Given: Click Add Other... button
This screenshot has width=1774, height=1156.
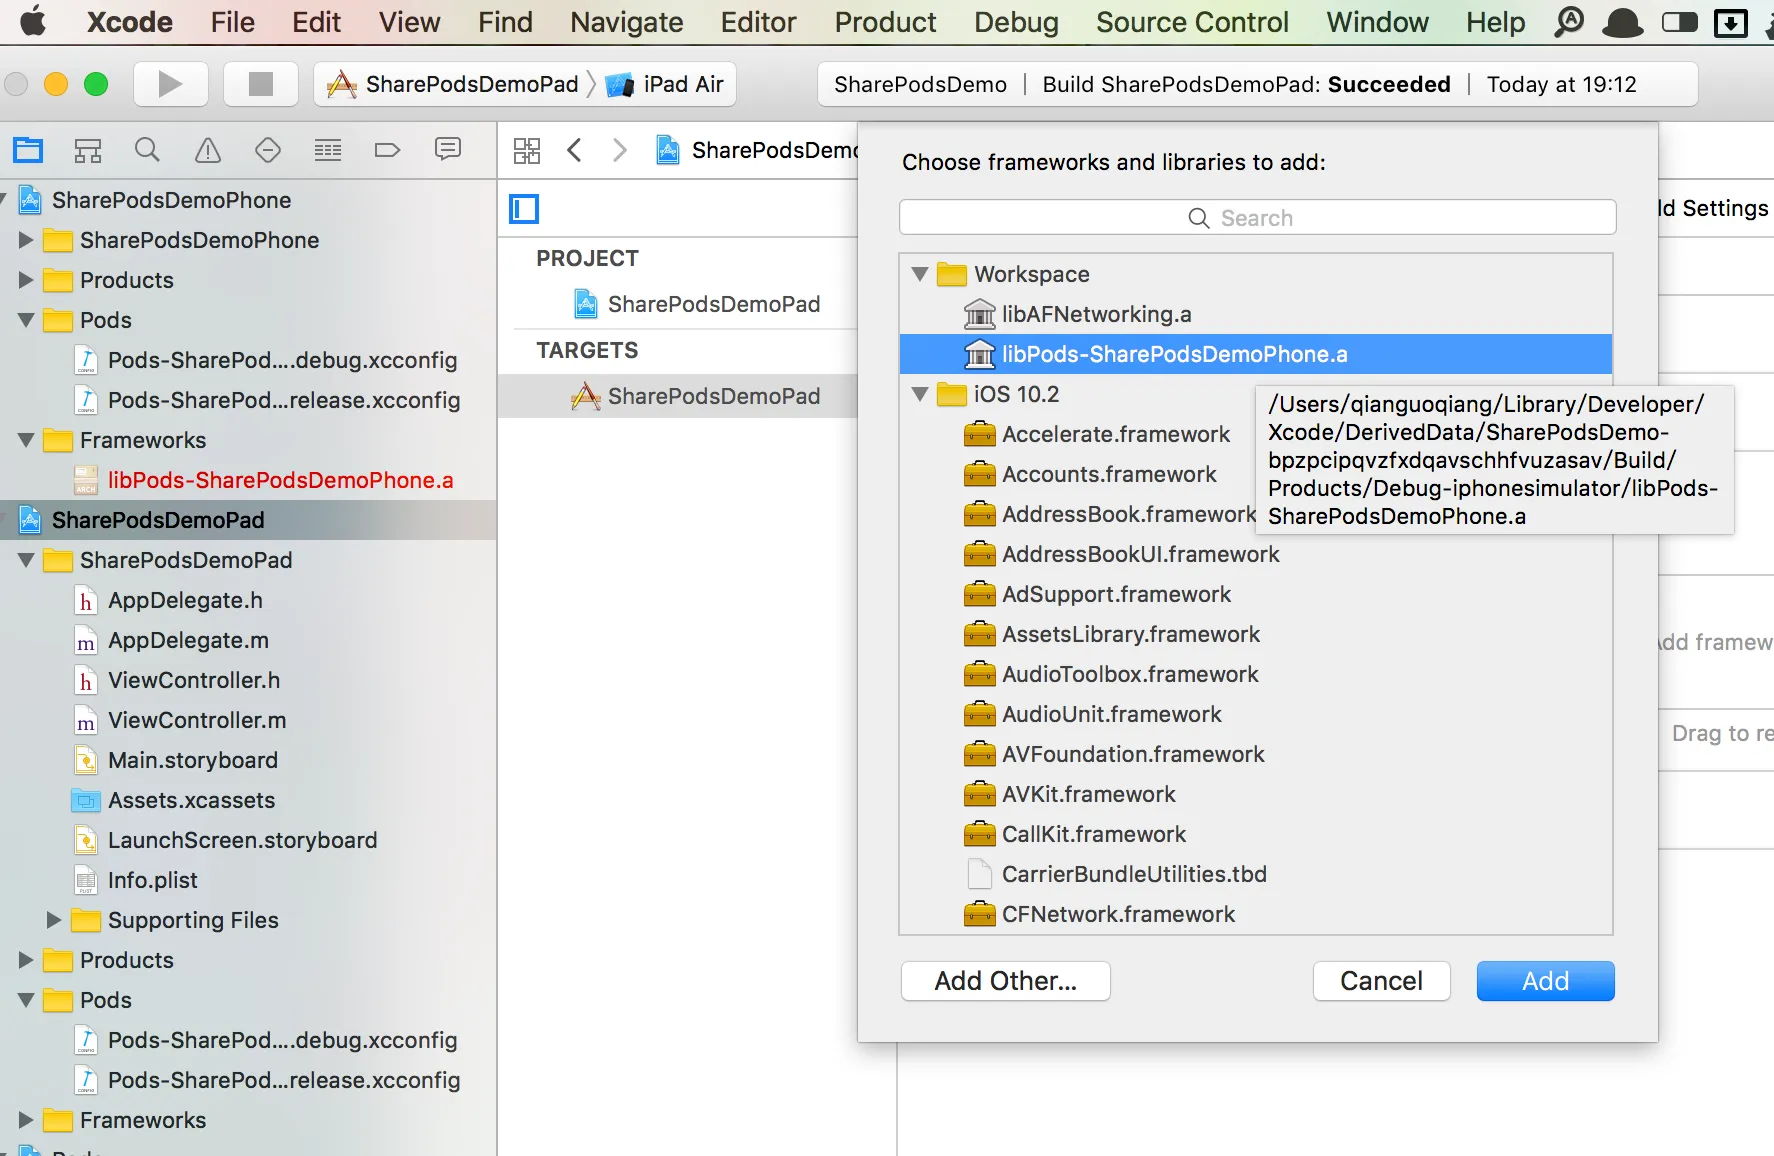Looking at the screenshot, I should pyautogui.click(x=1005, y=981).
